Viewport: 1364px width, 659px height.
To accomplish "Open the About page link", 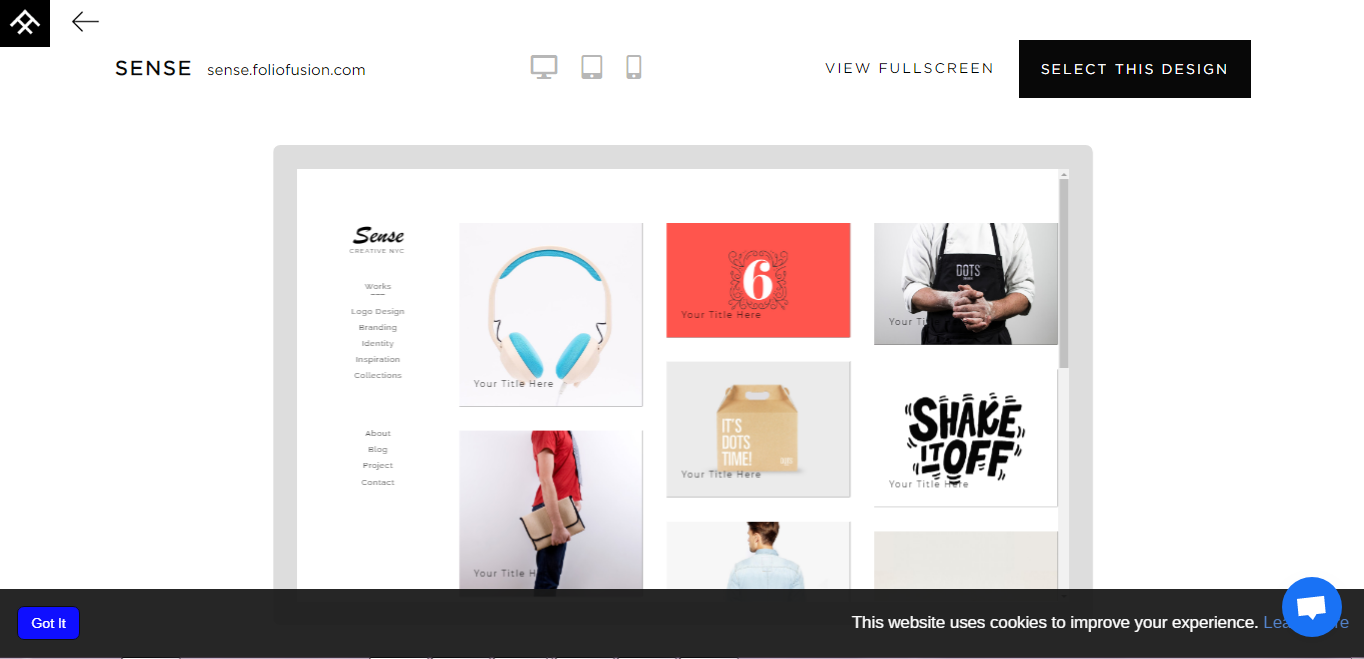I will tap(377, 434).
